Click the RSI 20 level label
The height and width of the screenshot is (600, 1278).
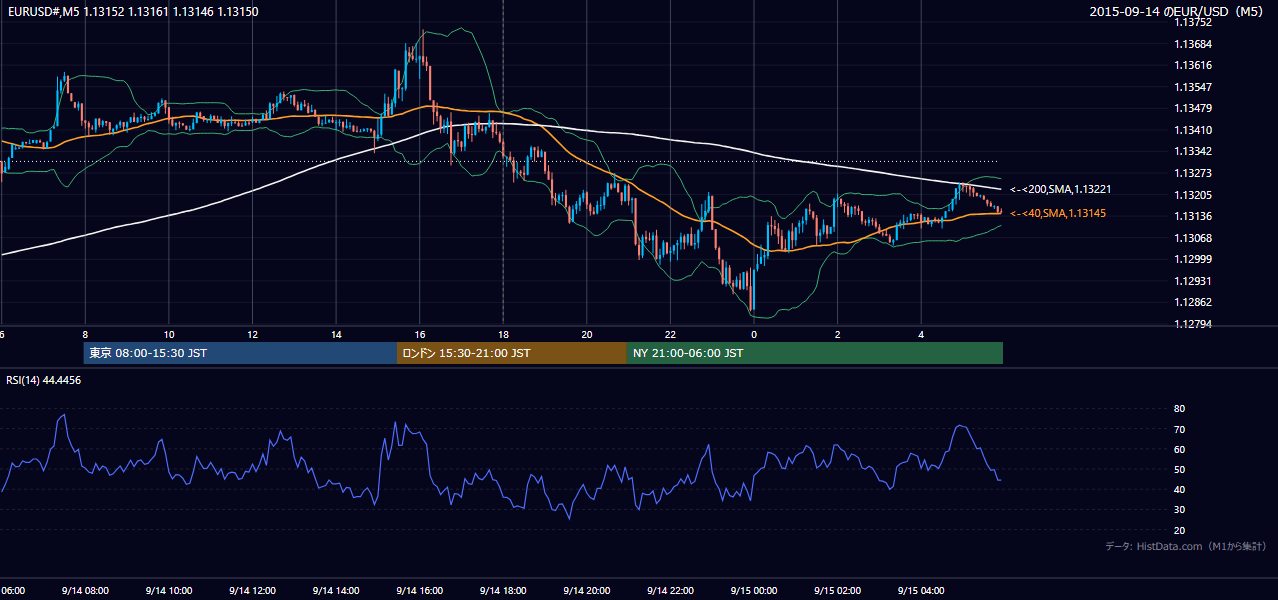point(1179,530)
